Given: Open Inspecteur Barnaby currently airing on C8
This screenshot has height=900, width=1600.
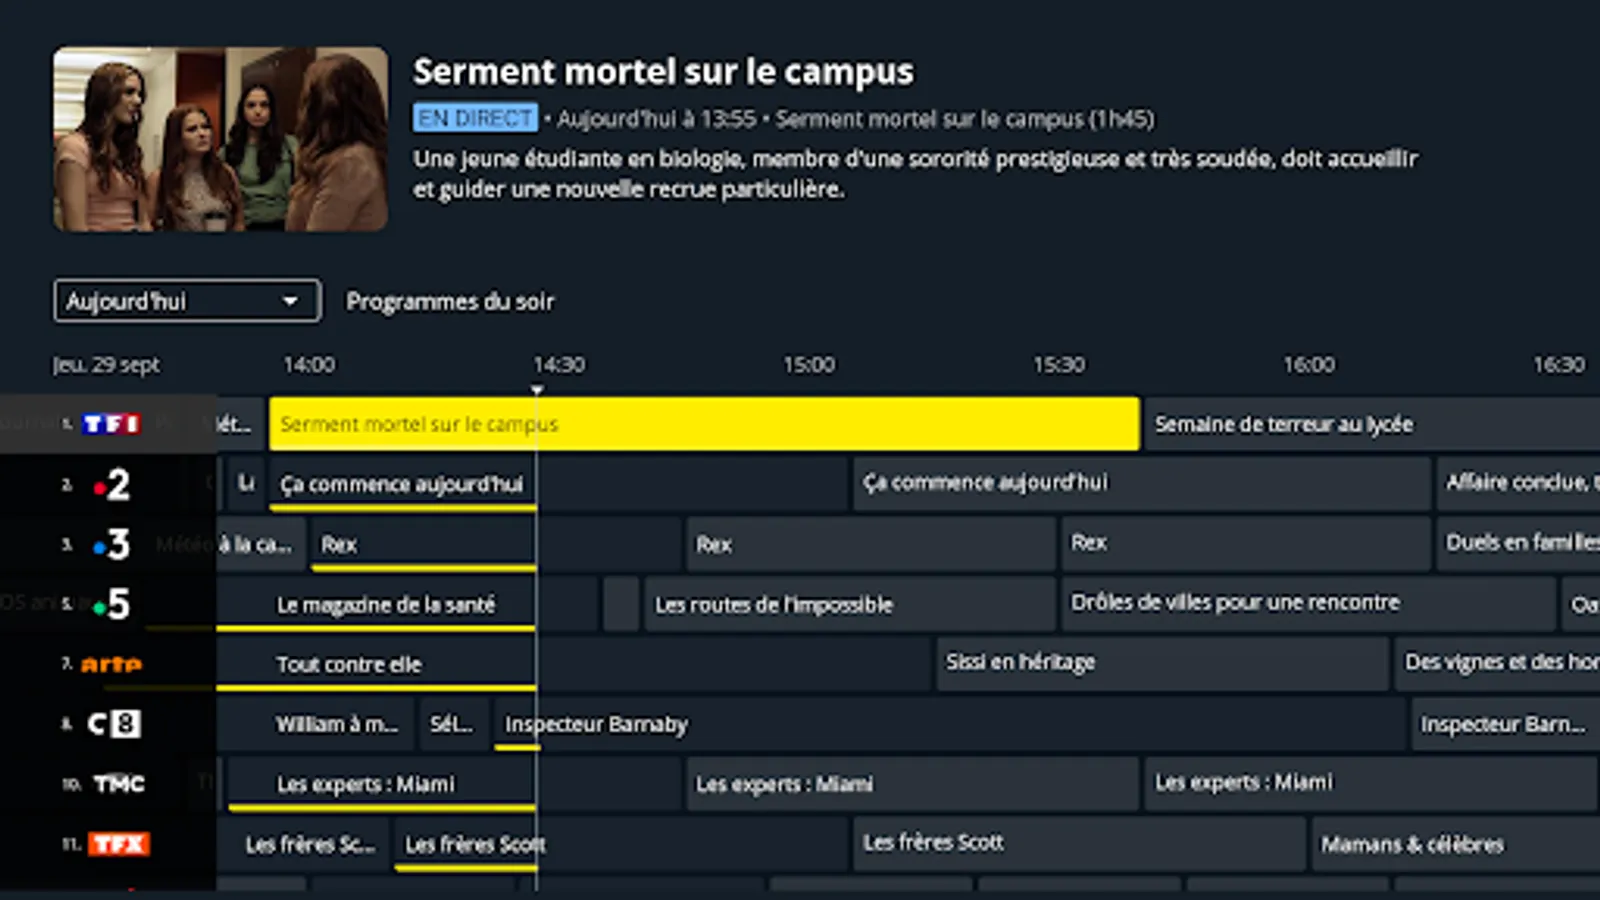Looking at the screenshot, I should pos(596,724).
